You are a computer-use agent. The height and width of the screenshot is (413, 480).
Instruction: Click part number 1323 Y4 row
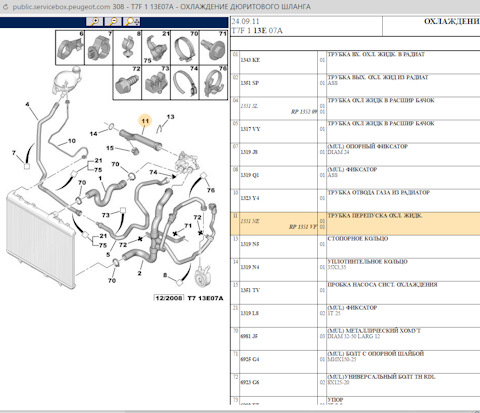pos(355,201)
